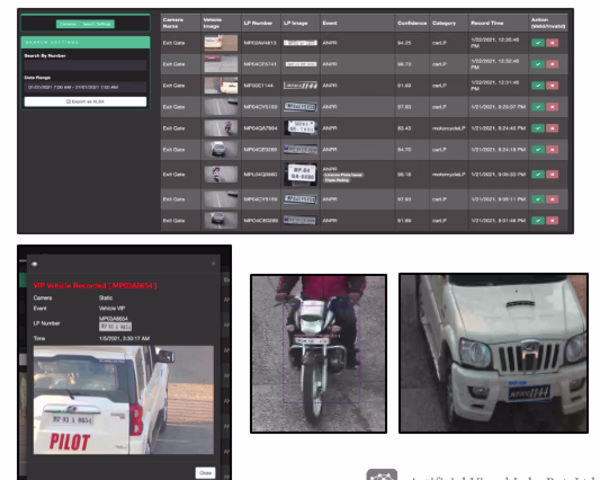The image size is (600, 480).
Task: Select confidence value 83.43
Action: click(x=404, y=128)
